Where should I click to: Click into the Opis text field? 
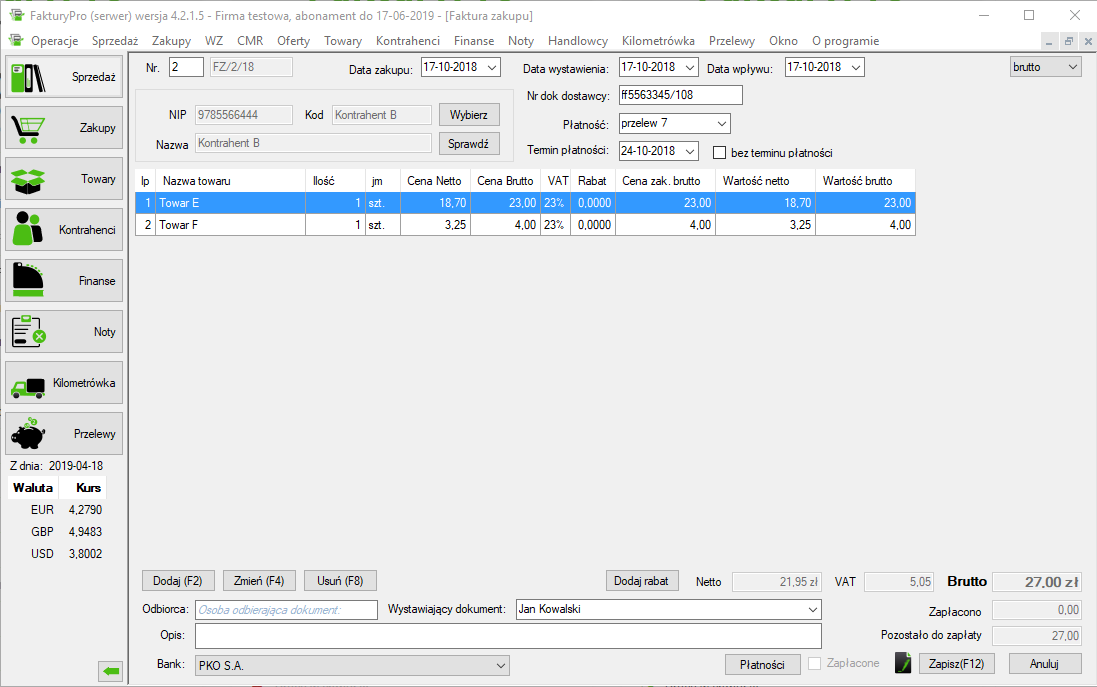508,637
